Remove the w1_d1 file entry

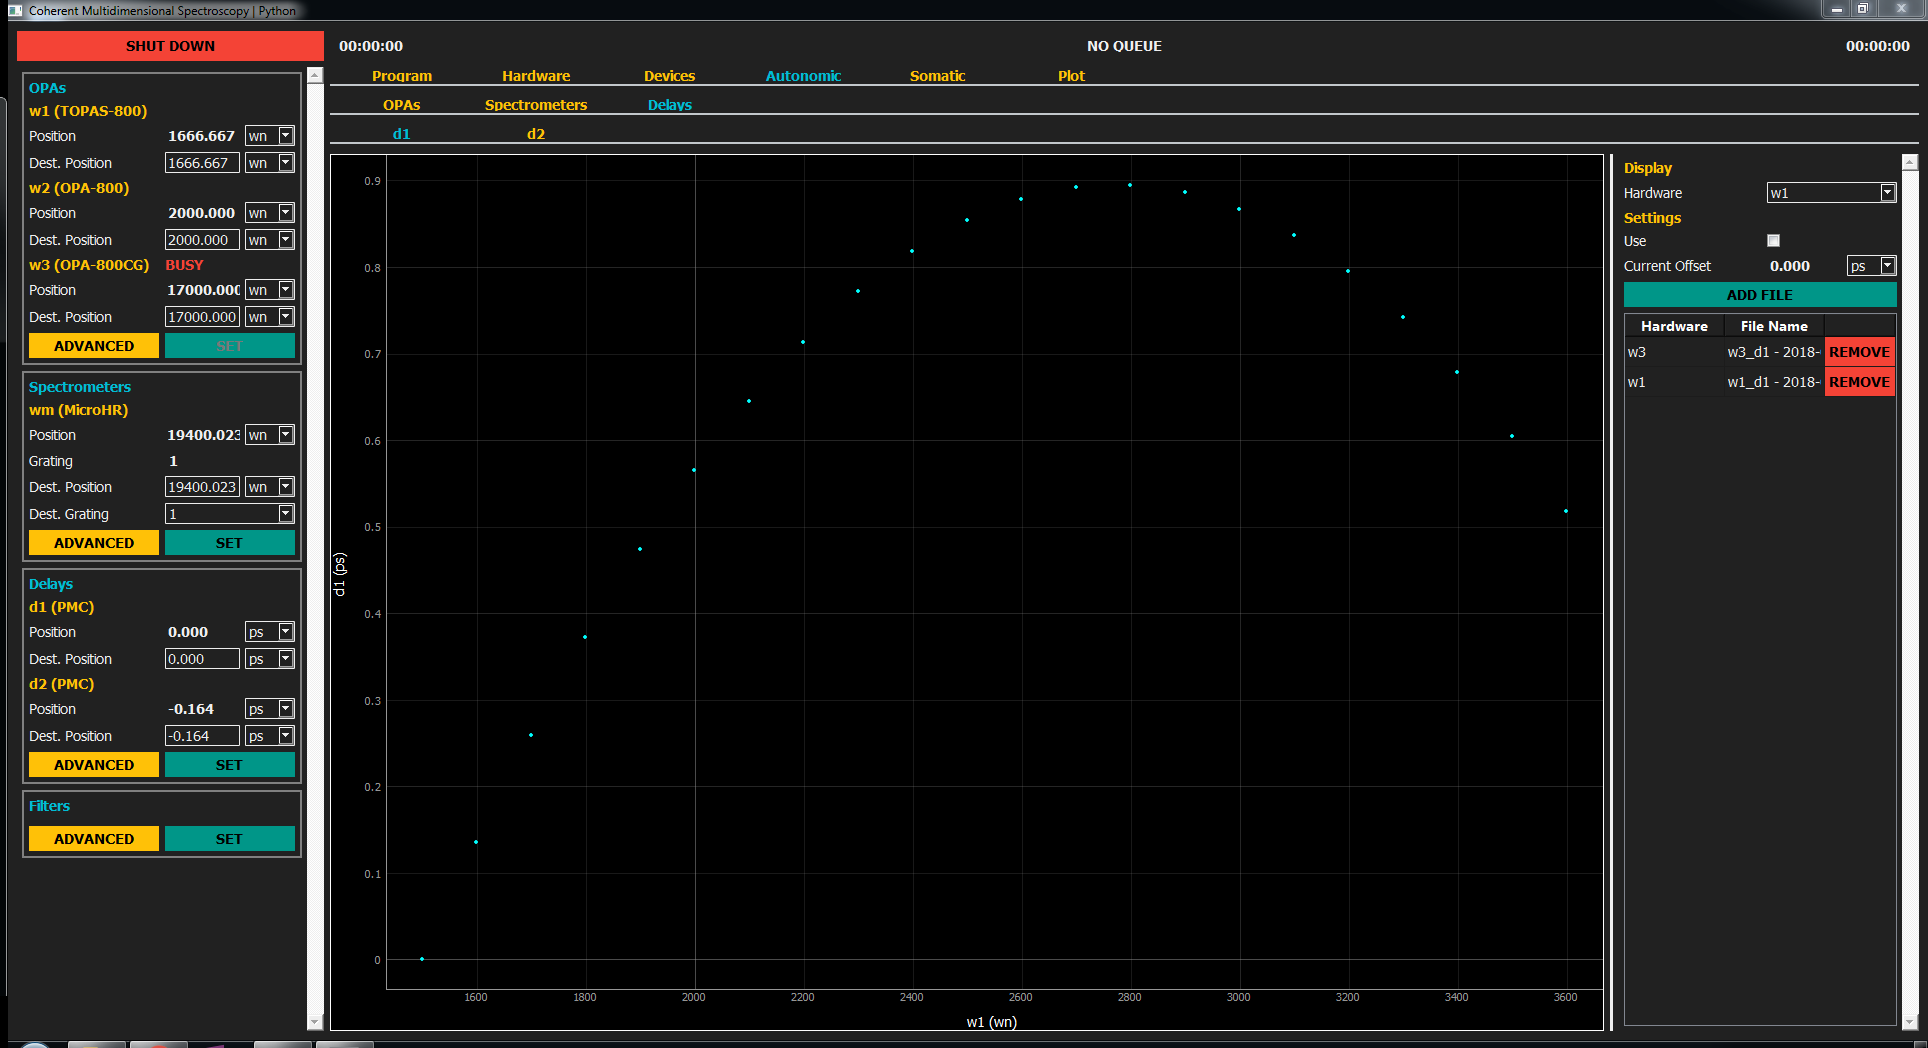click(1859, 382)
